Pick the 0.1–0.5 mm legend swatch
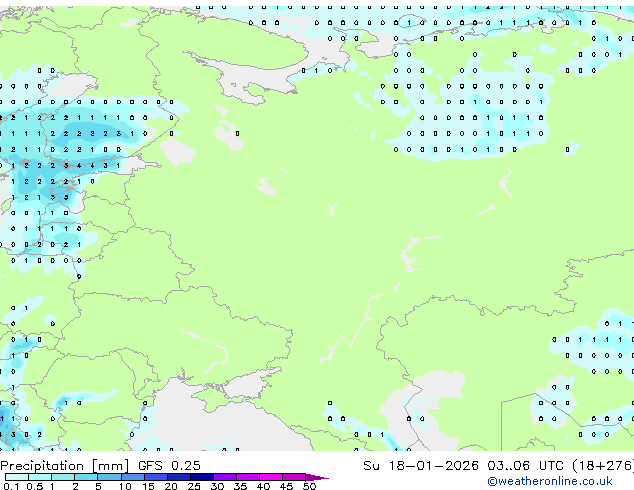634x490 pixels. pos(17,477)
